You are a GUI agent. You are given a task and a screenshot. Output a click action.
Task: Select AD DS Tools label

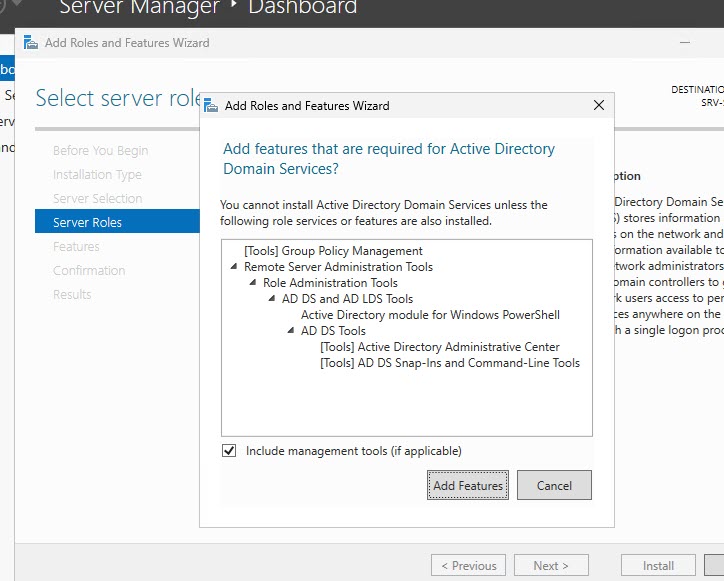click(x=333, y=331)
